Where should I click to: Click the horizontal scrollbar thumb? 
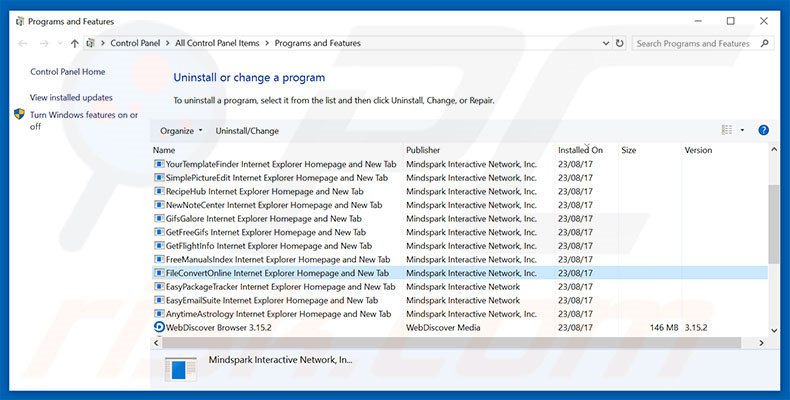coord(452,343)
